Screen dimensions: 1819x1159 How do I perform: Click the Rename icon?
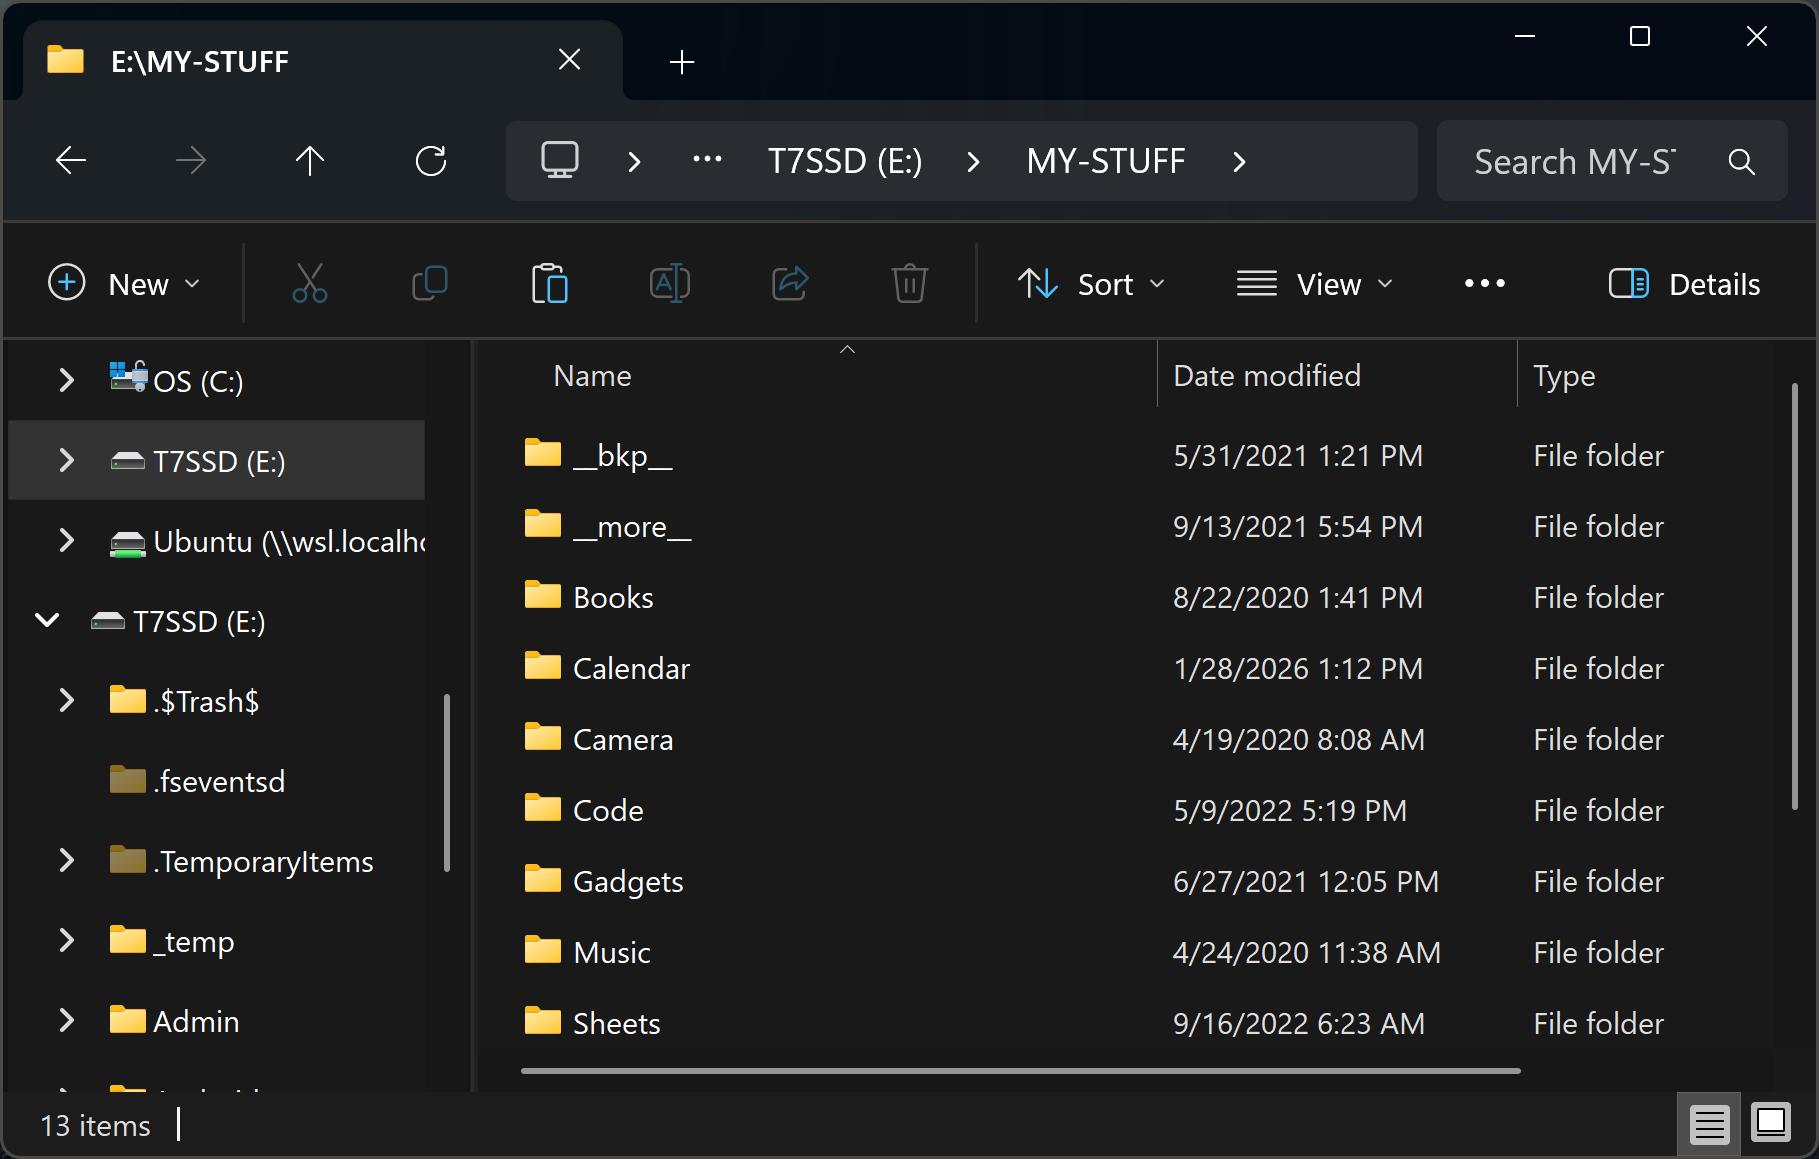(669, 284)
